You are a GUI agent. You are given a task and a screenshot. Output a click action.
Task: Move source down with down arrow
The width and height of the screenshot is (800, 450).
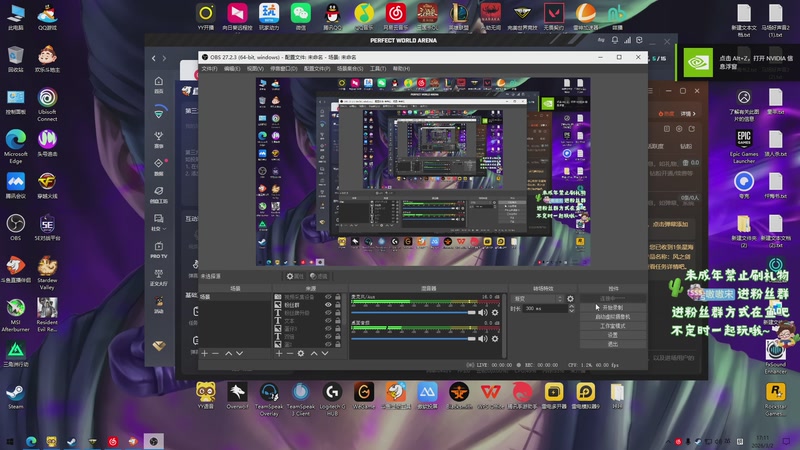(x=324, y=353)
